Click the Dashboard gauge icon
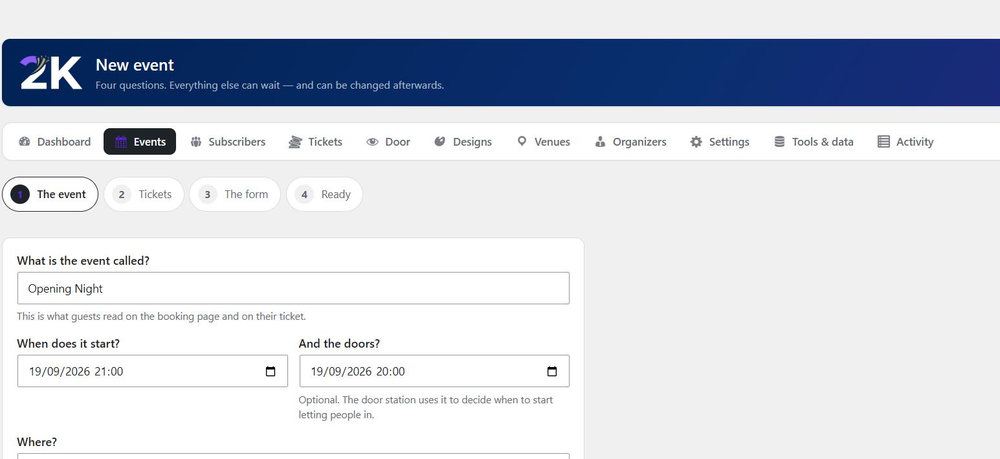Image resolution: width=1000 pixels, height=459 pixels. [x=24, y=142]
